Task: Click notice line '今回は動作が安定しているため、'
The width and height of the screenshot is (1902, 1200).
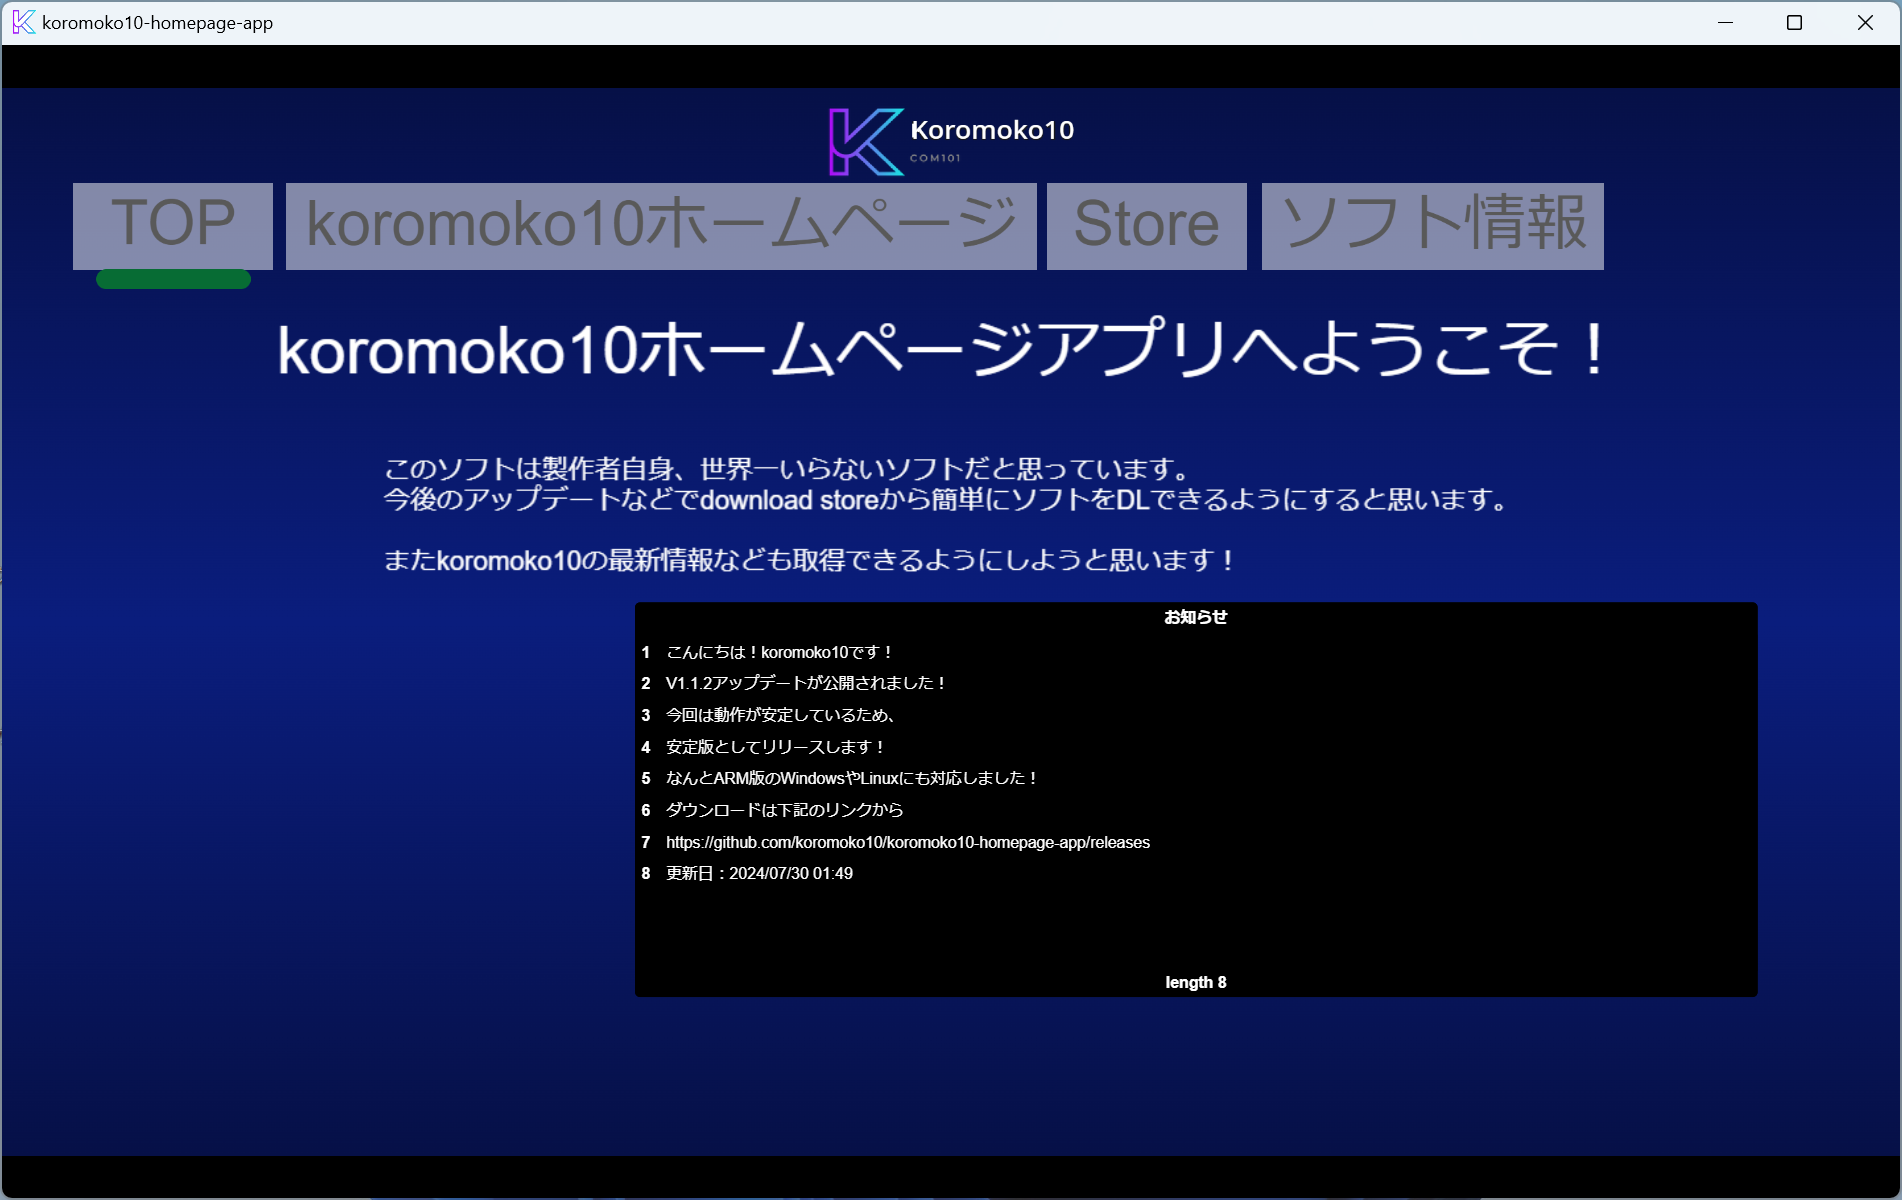Action: point(780,715)
